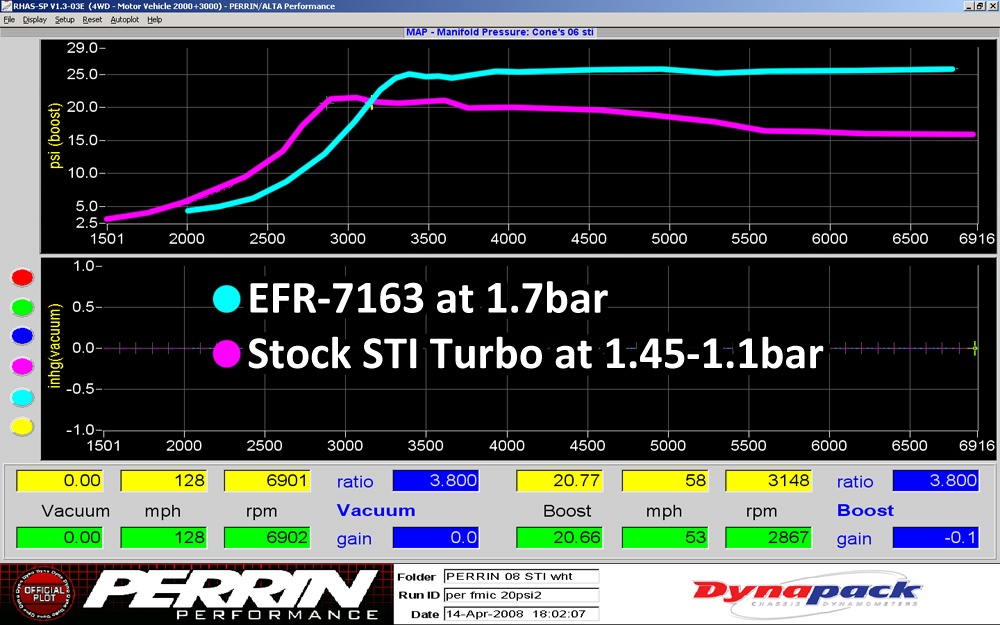Open the Display menu
1000x625 pixels.
[34, 20]
